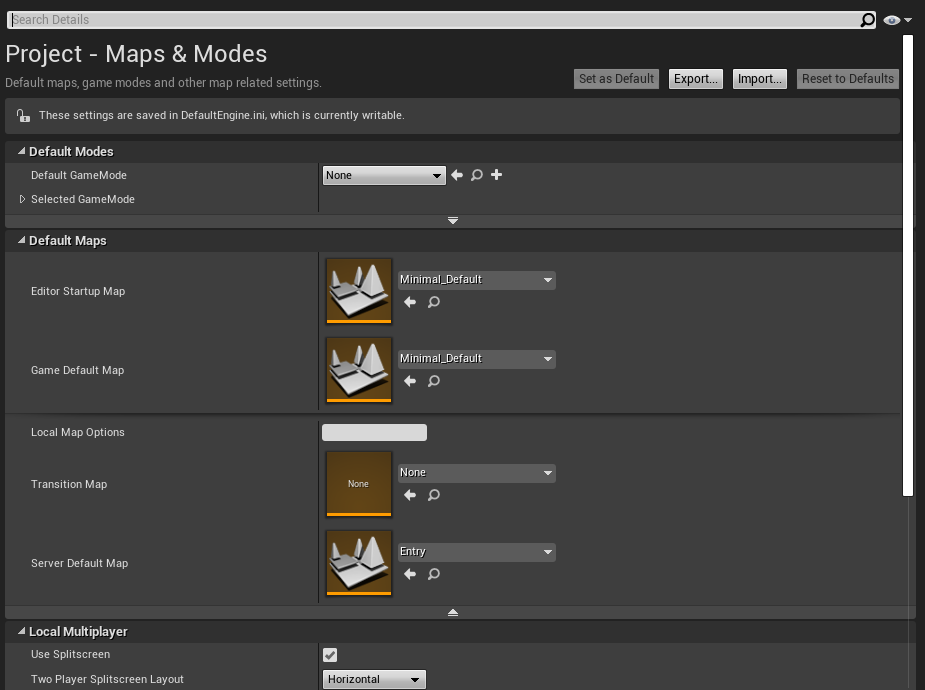Open Two Player Splitscreen Layout dropdown

[375, 680]
